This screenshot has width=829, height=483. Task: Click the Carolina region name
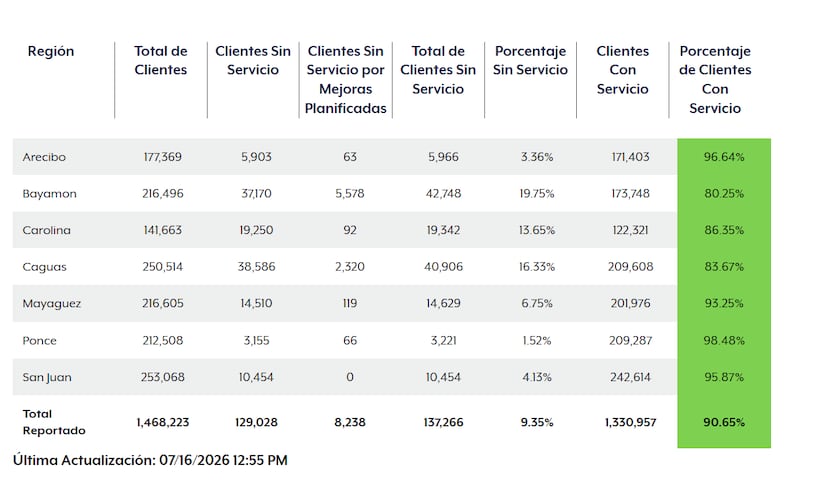(x=47, y=230)
